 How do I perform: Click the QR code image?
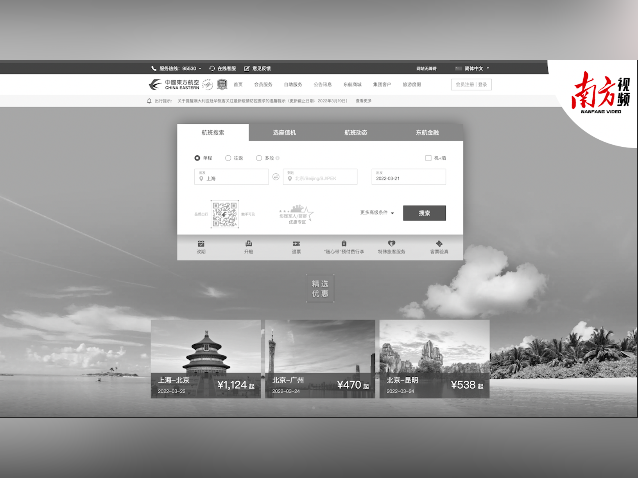pyautogui.click(x=225, y=214)
